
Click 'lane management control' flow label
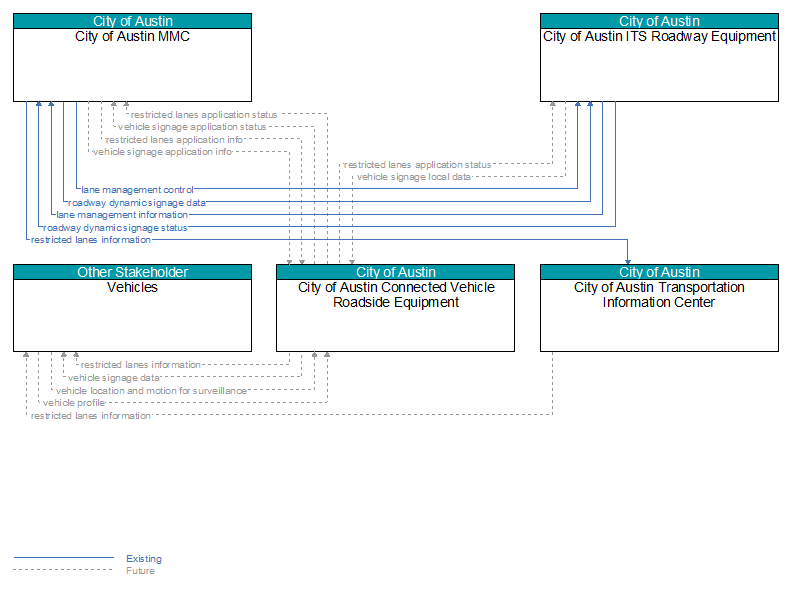pyautogui.click(x=137, y=190)
